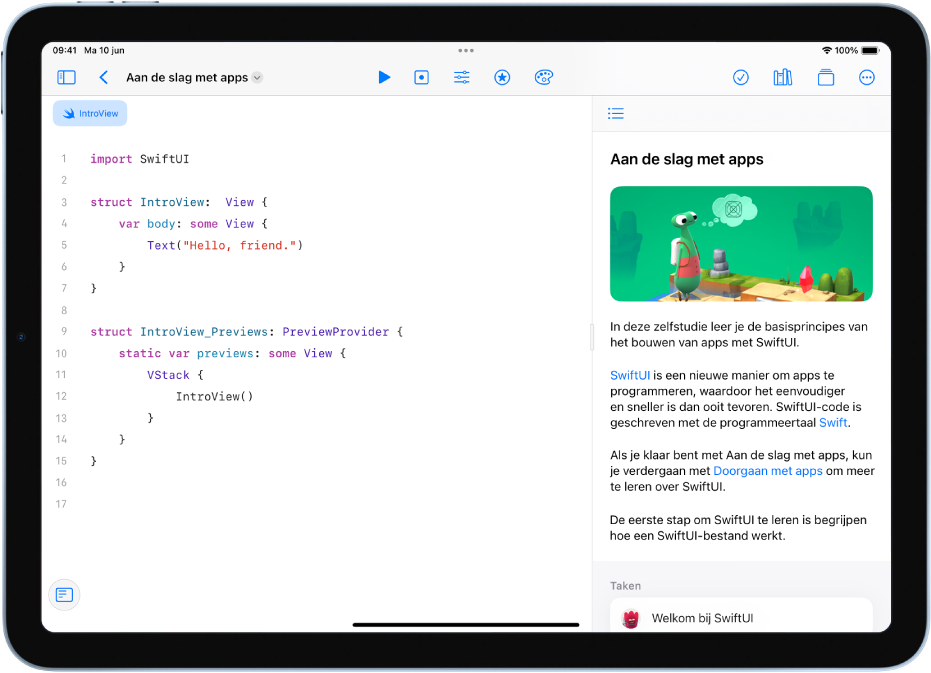The image size is (931, 673).
Task: Click the panel divider handle
Action: point(591,337)
